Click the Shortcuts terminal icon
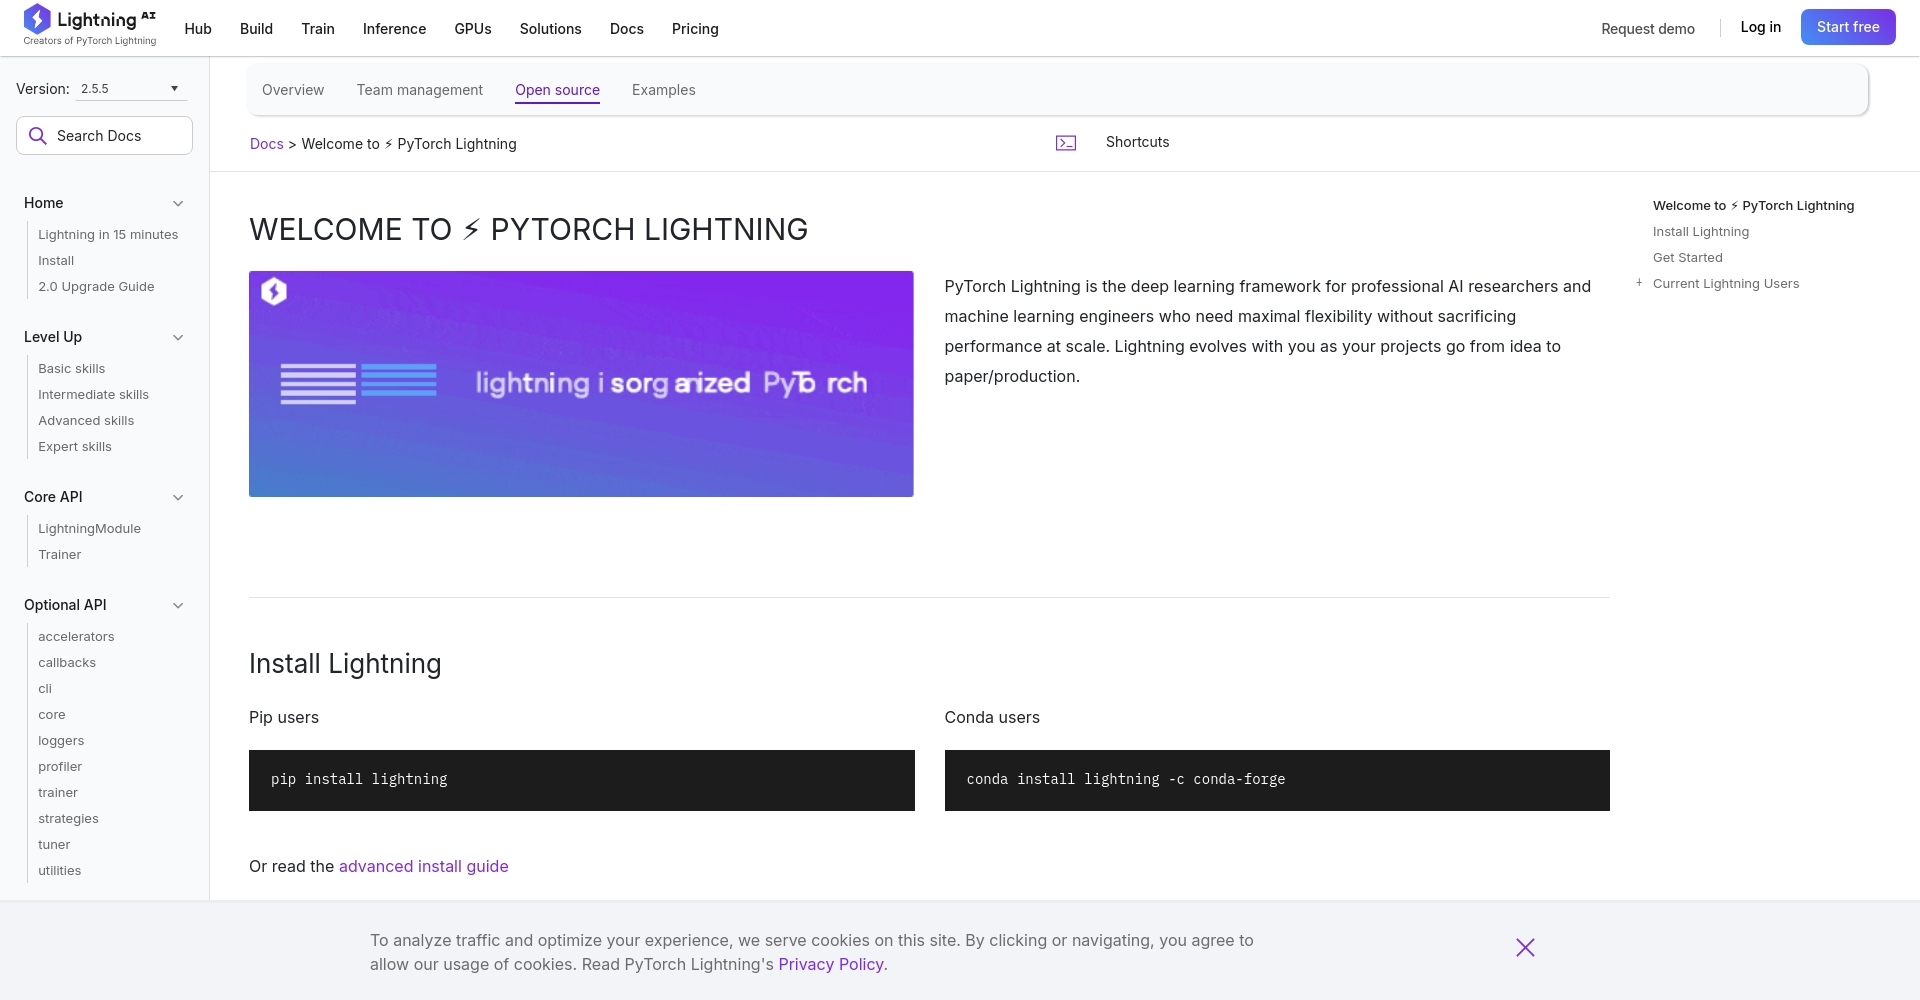This screenshot has width=1920, height=1000. click(1066, 143)
